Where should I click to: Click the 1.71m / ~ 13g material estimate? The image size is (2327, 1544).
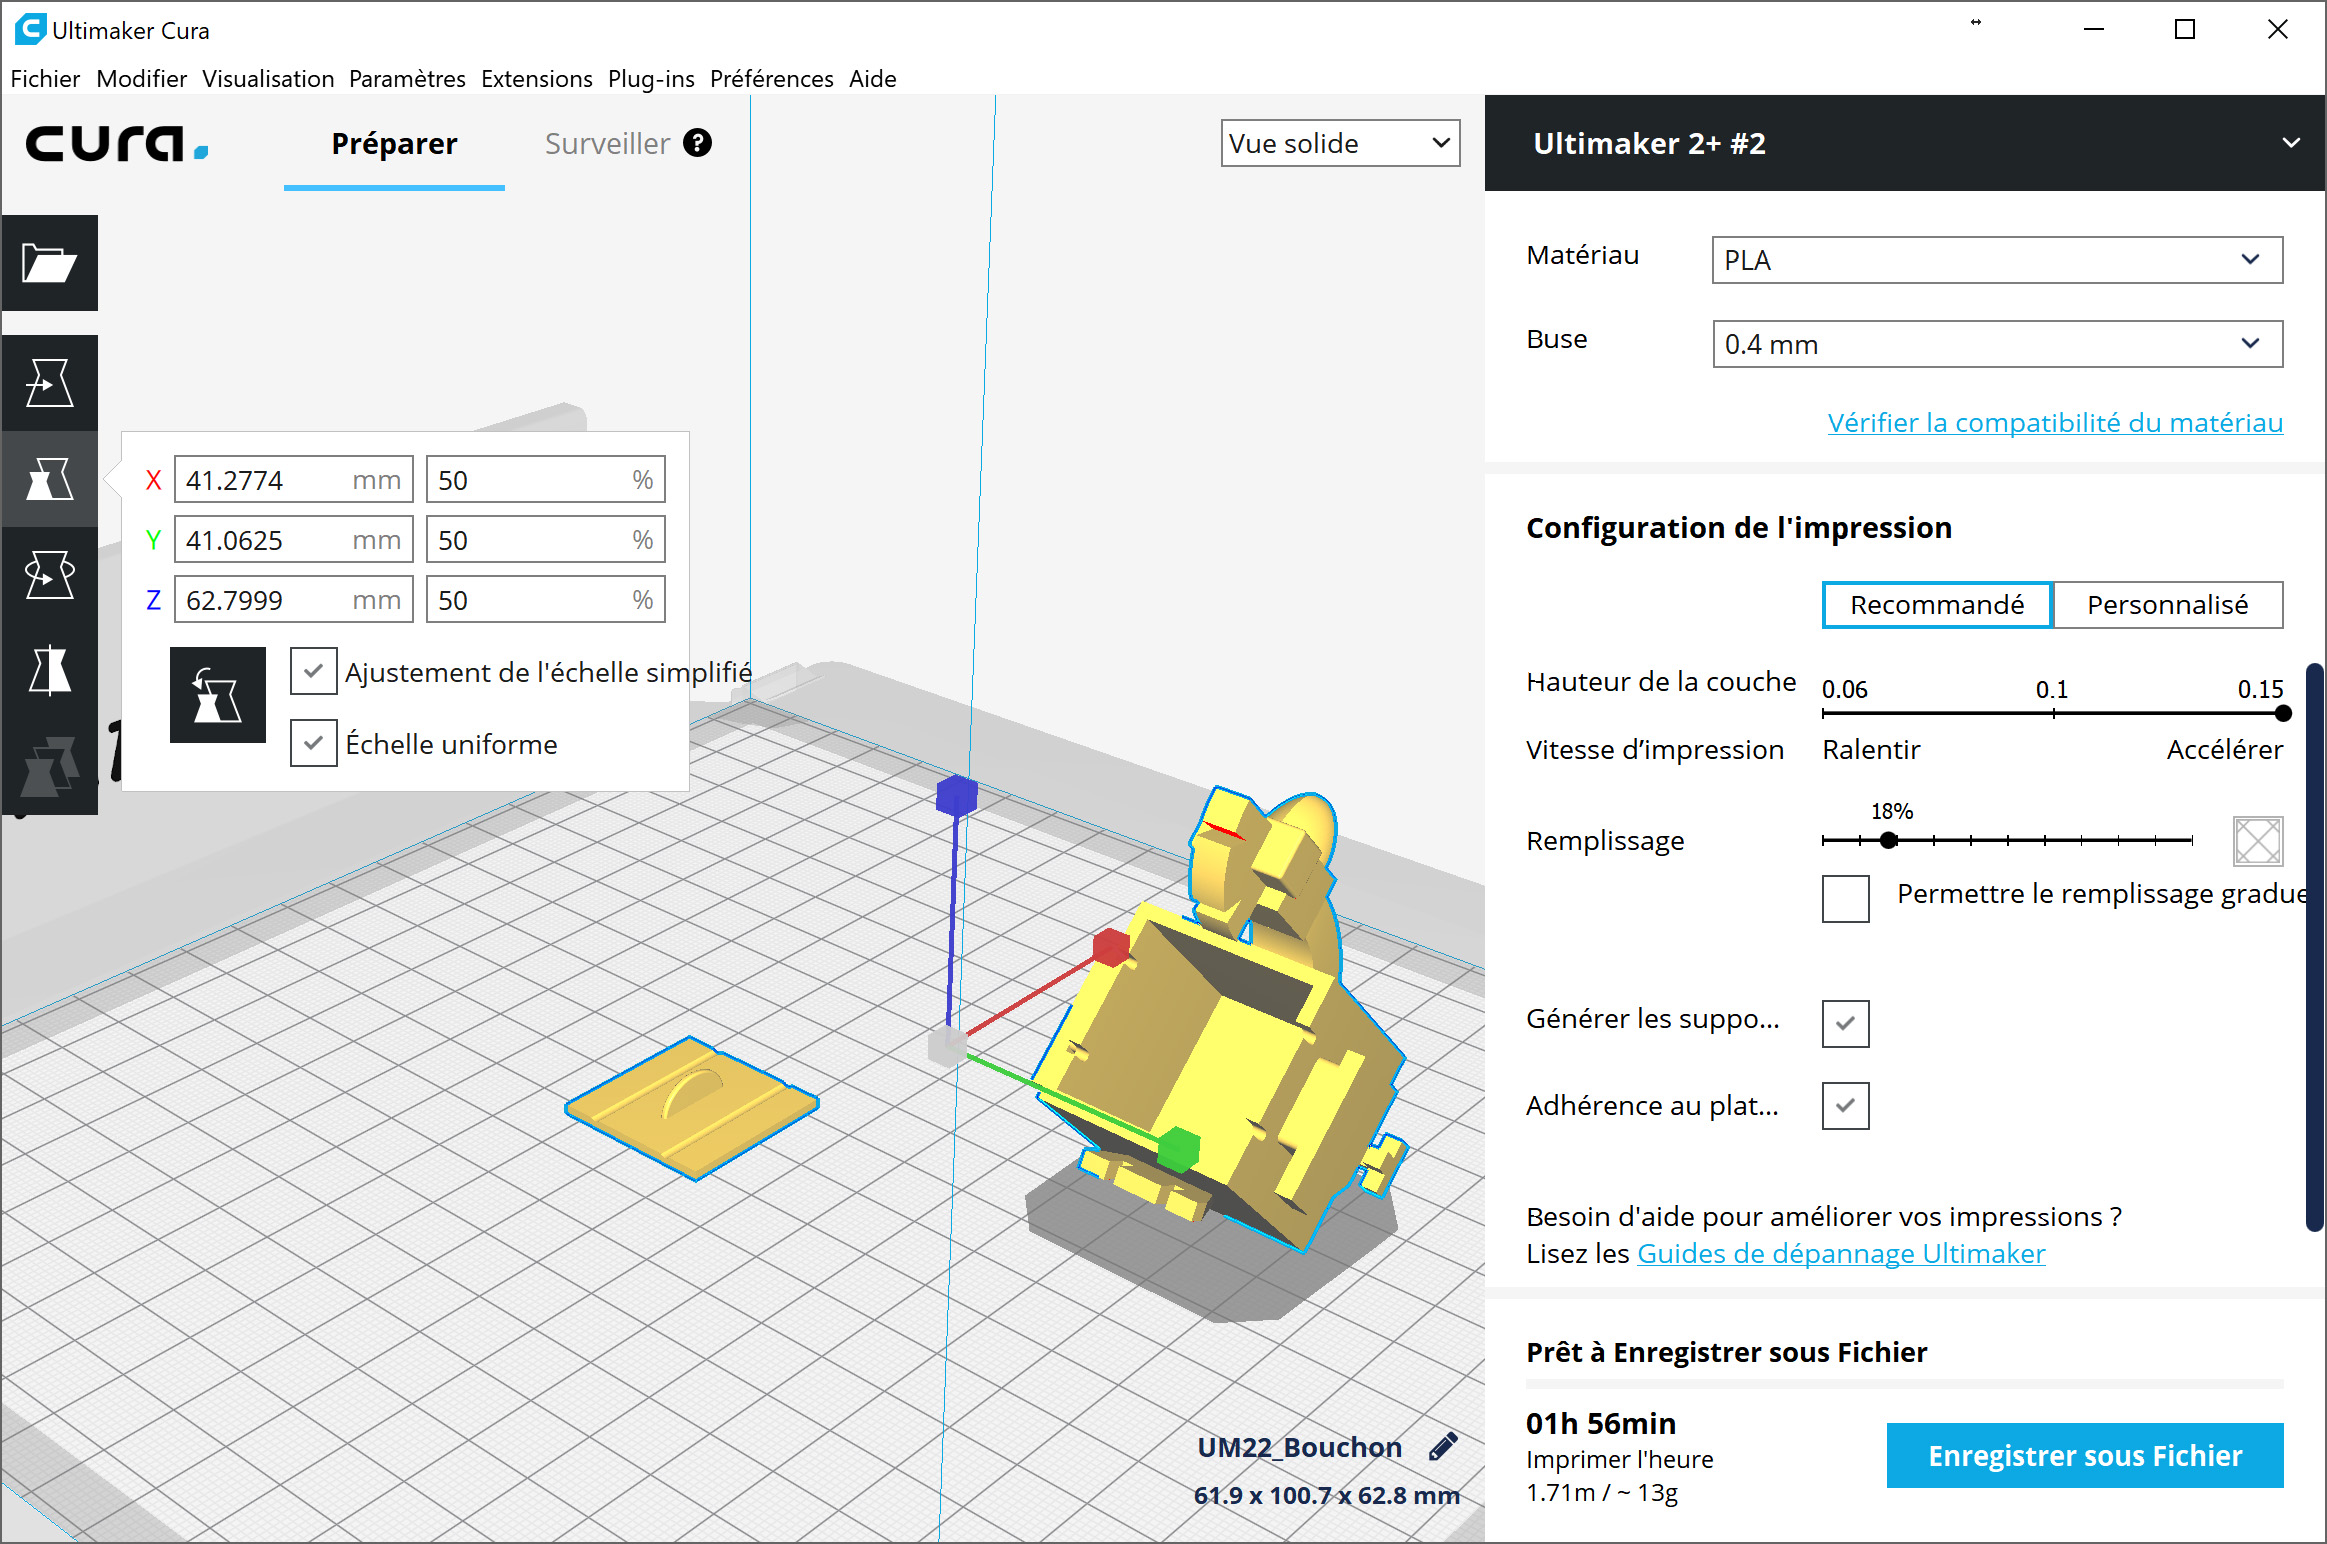(1602, 1492)
